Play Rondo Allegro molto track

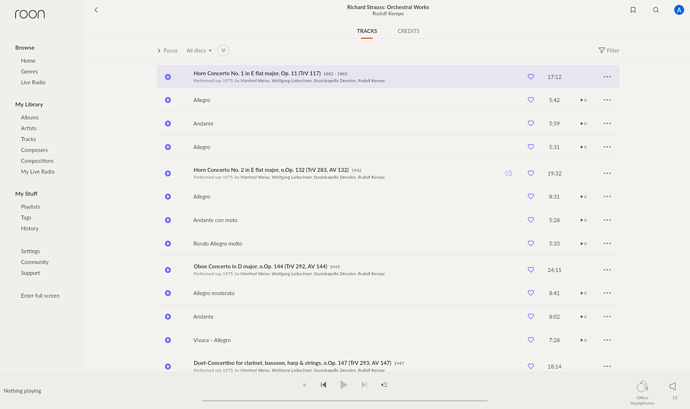168,243
